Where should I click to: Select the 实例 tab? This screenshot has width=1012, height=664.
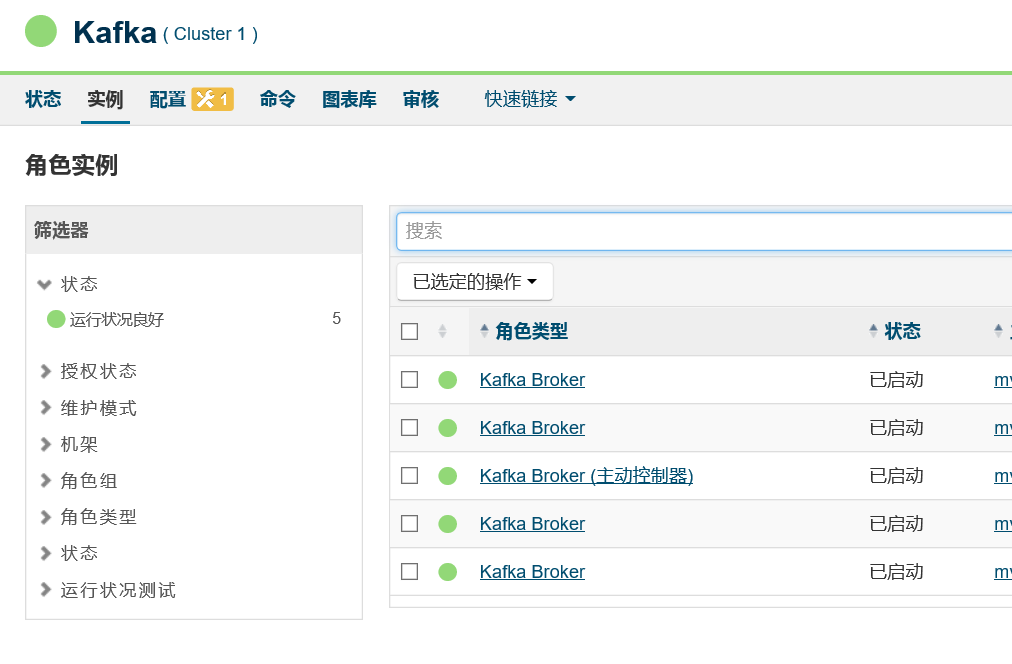(105, 99)
